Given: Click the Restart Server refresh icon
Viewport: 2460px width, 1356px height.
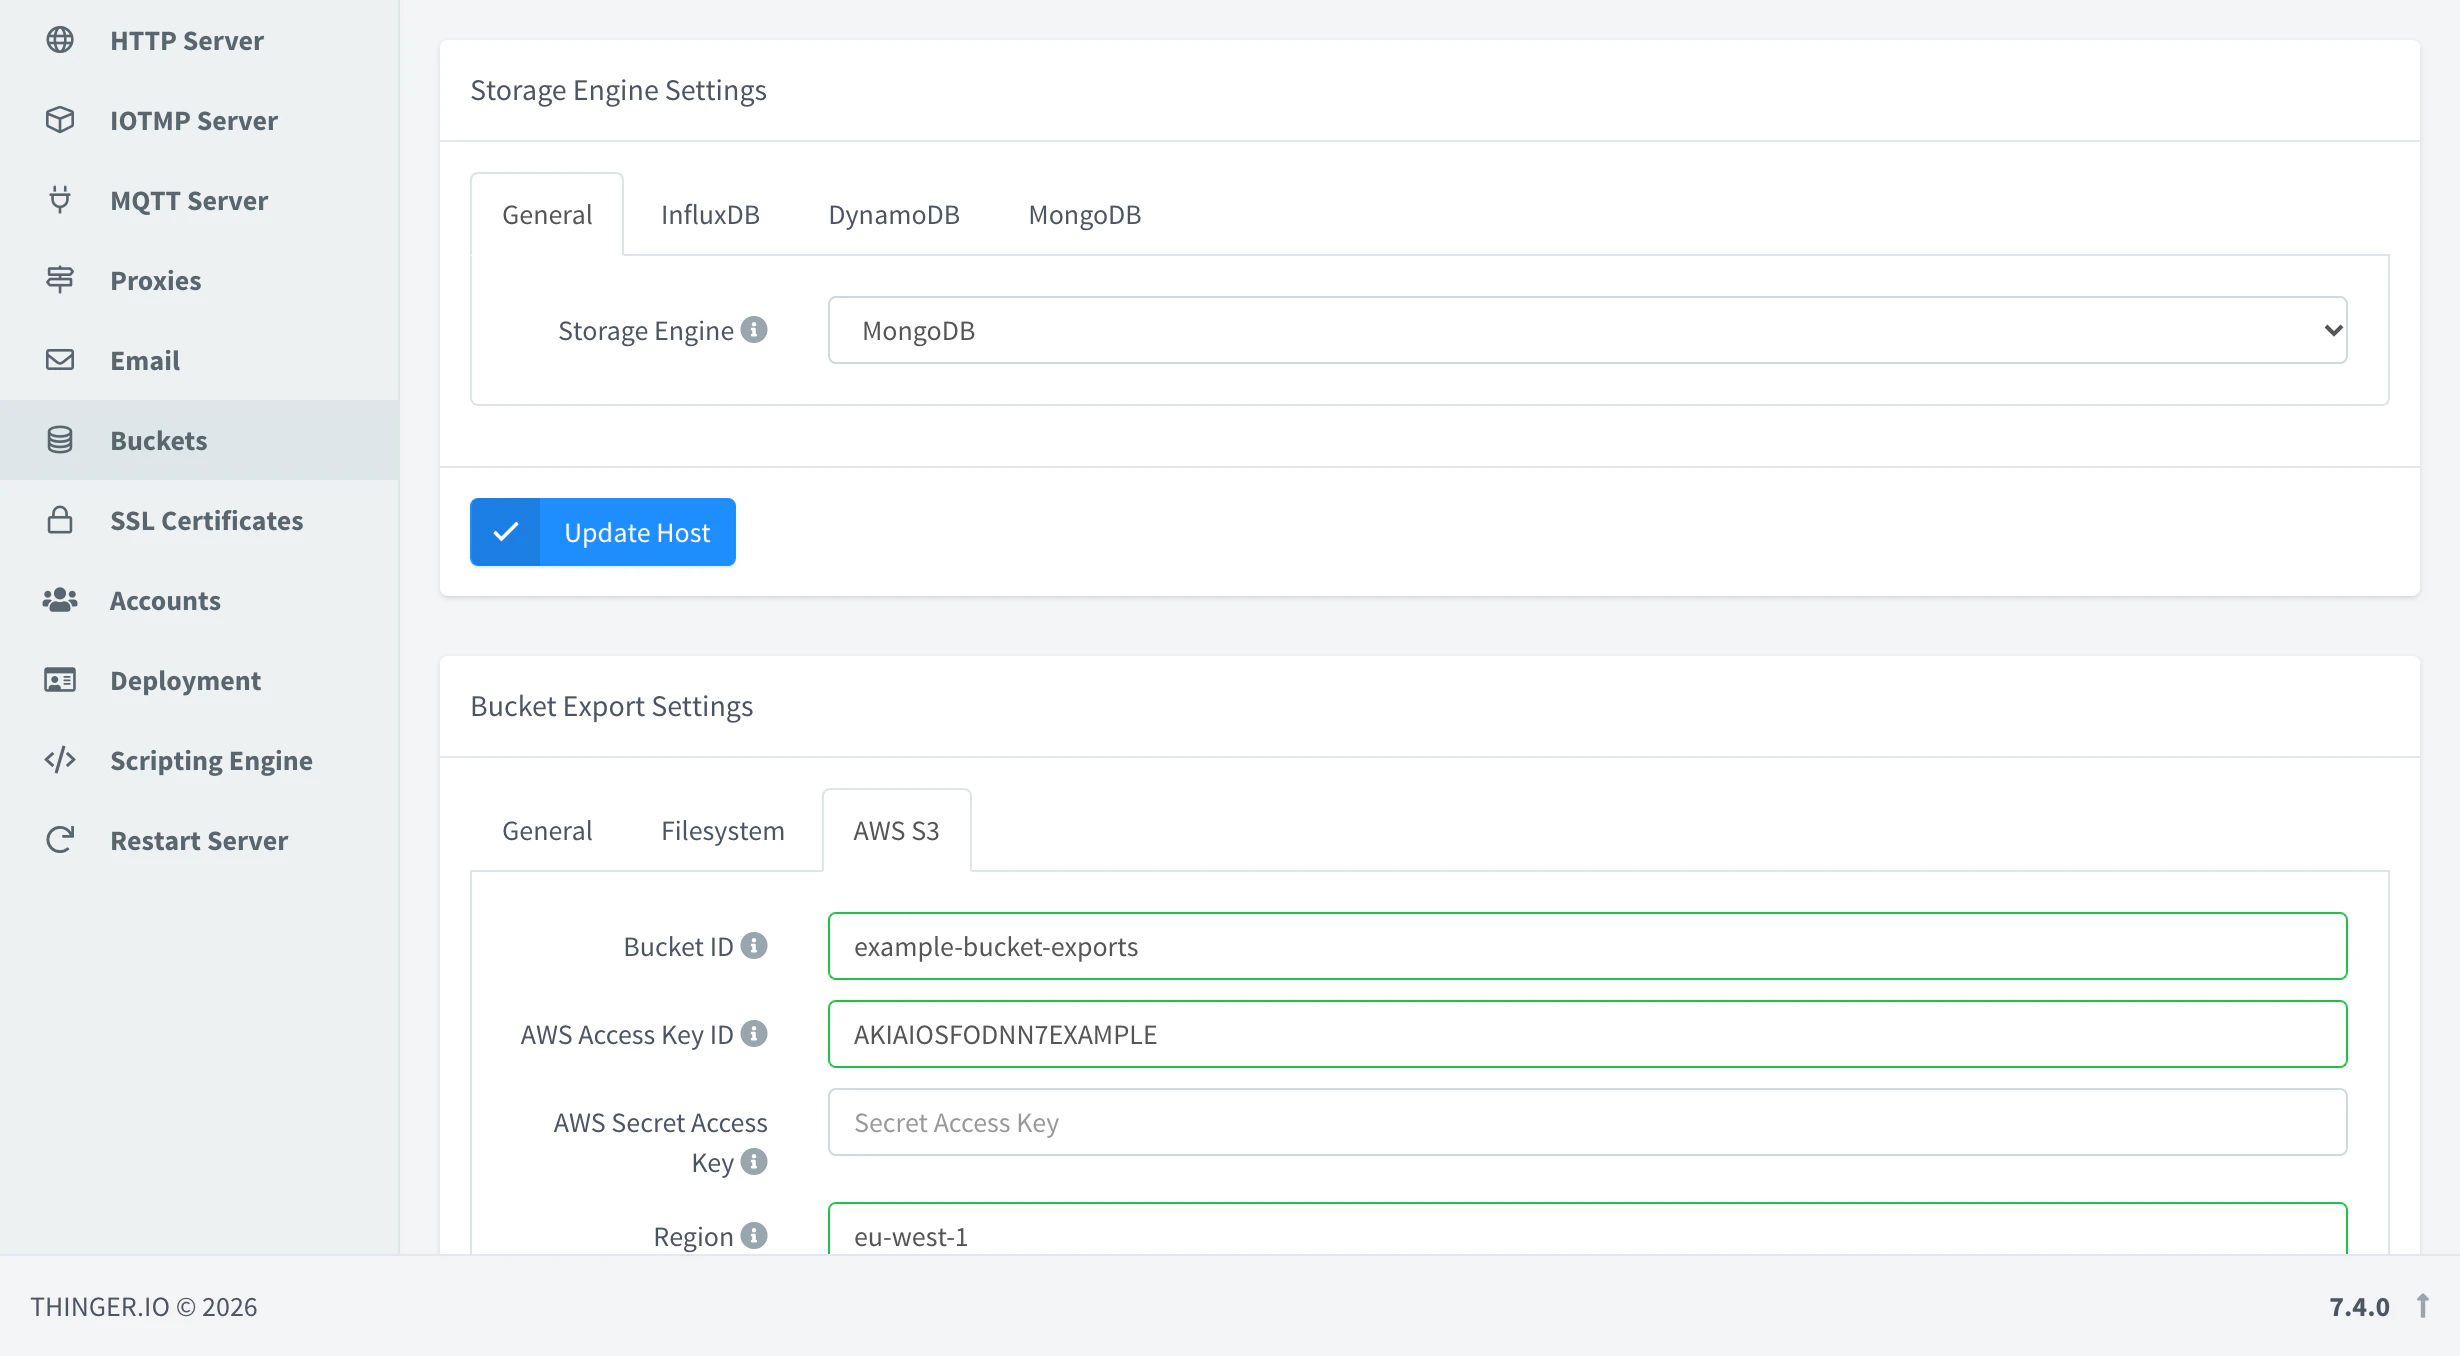Looking at the screenshot, I should (60, 840).
